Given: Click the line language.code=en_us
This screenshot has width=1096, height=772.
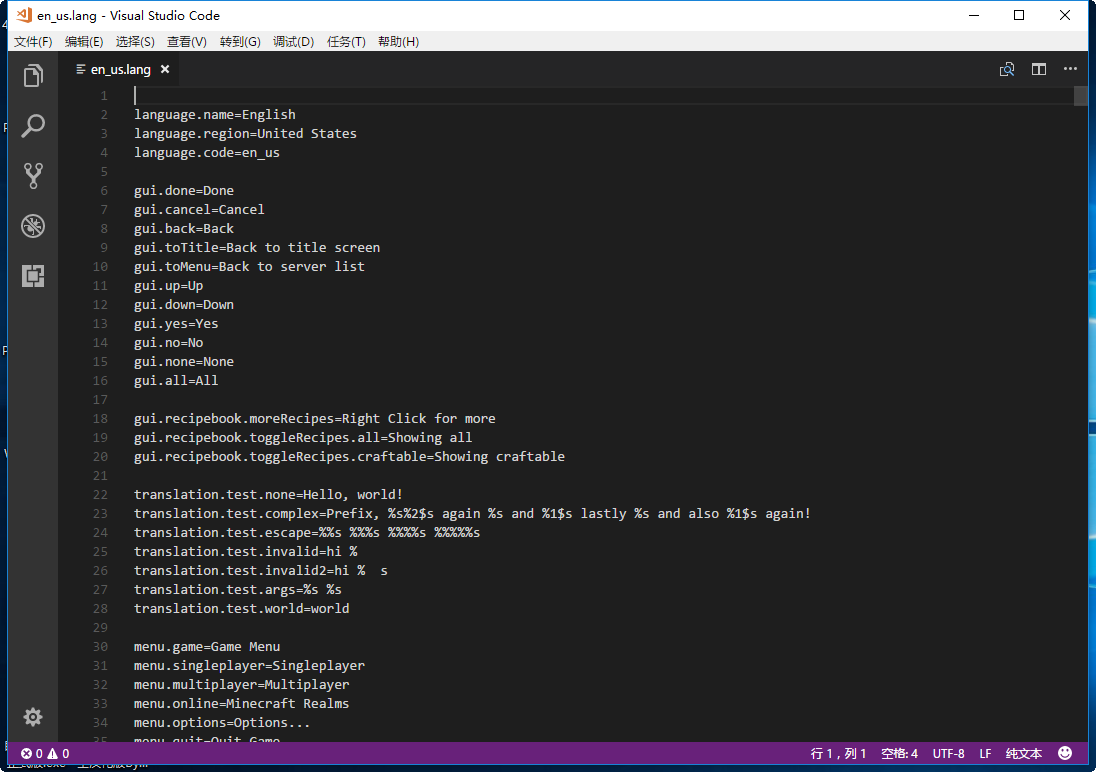Looking at the screenshot, I should pos(207,152).
